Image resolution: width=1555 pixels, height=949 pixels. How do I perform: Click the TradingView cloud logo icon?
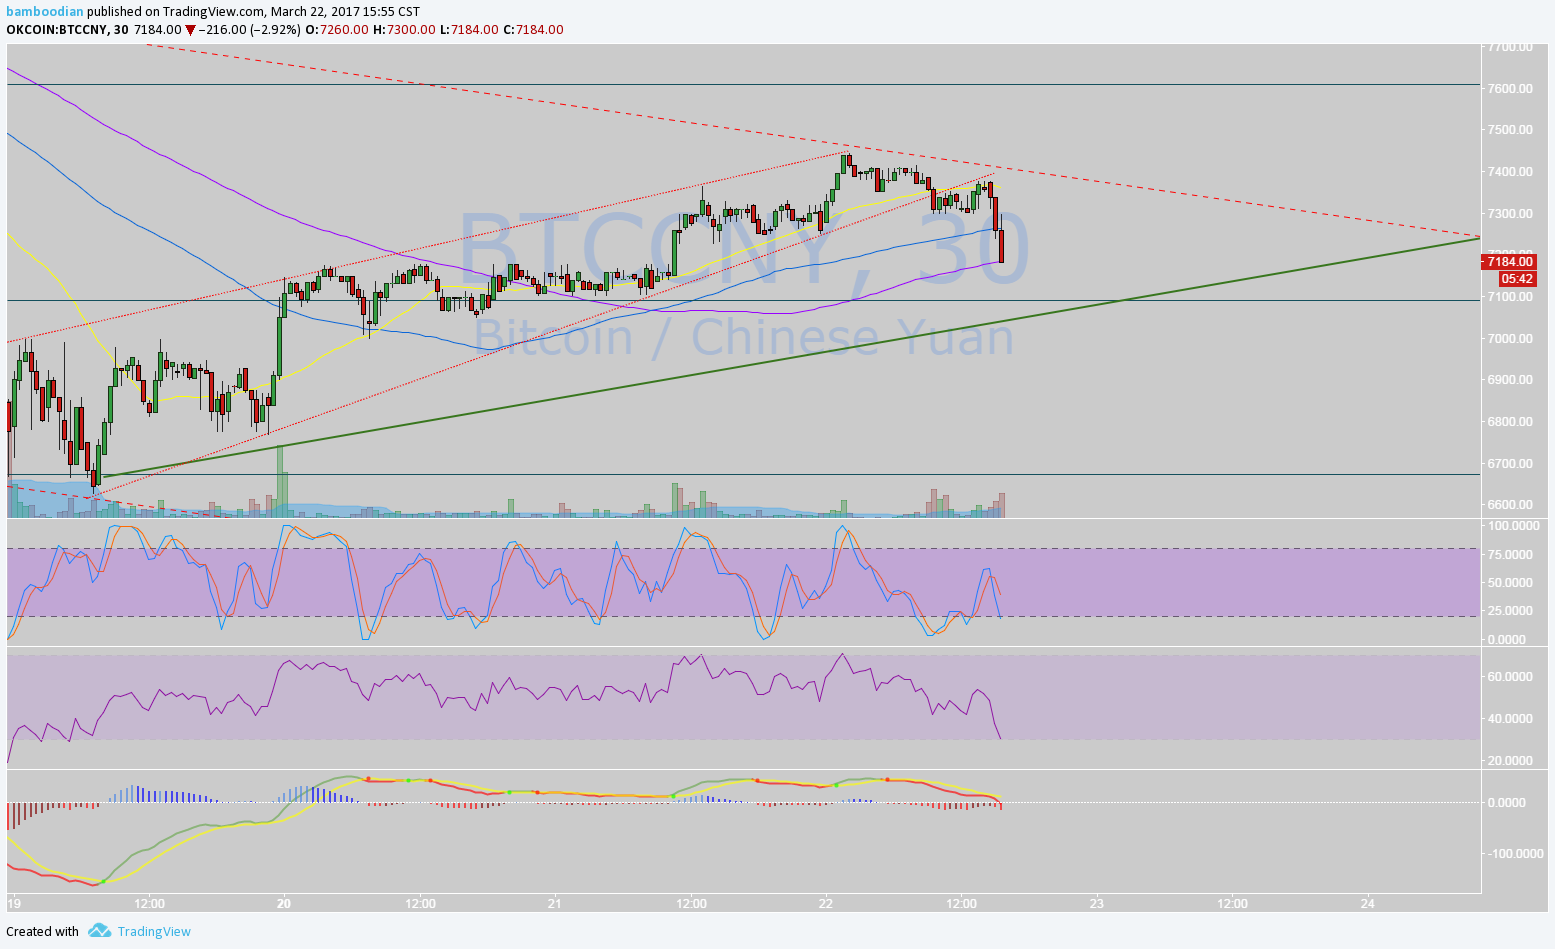(x=99, y=931)
